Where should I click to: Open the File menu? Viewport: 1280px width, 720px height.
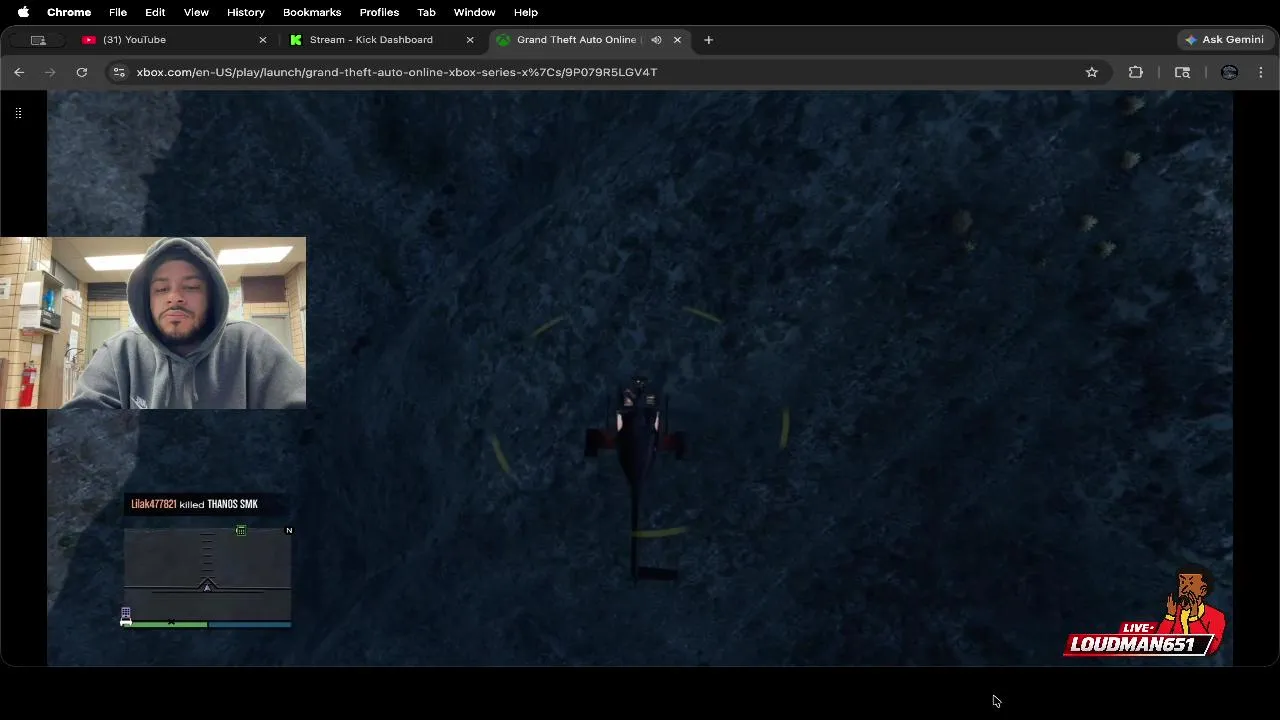118,12
